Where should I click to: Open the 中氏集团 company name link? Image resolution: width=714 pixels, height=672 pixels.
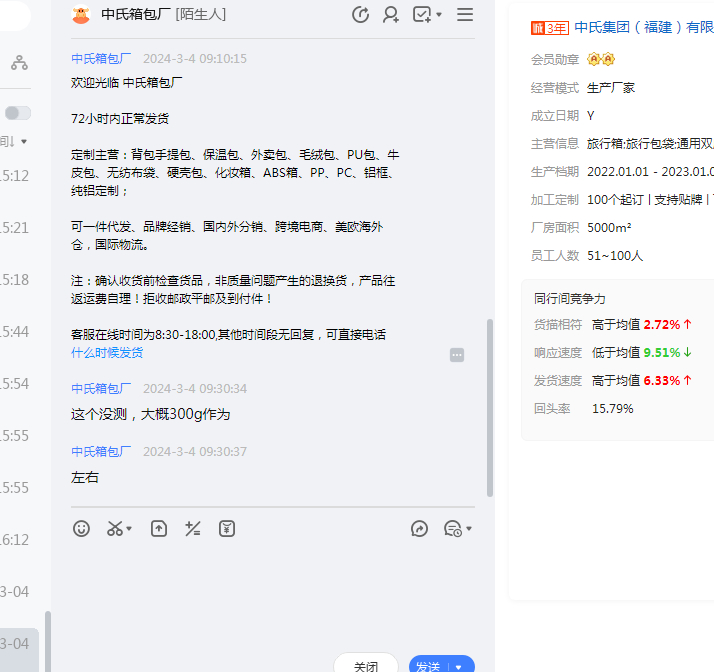click(x=643, y=27)
